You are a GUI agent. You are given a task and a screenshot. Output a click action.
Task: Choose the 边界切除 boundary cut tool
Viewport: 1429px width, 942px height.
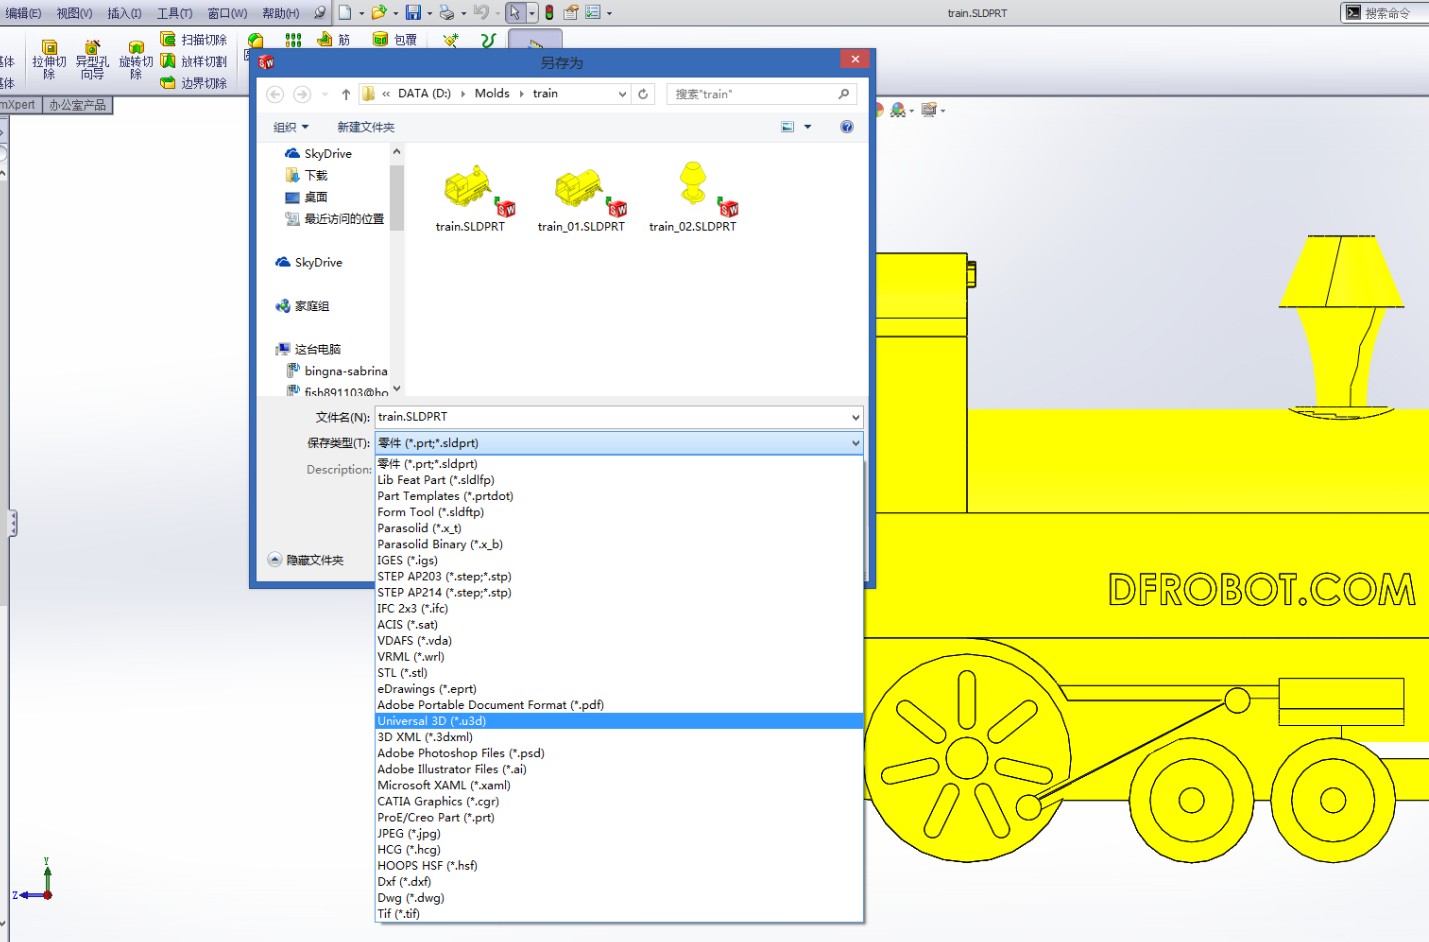(194, 83)
